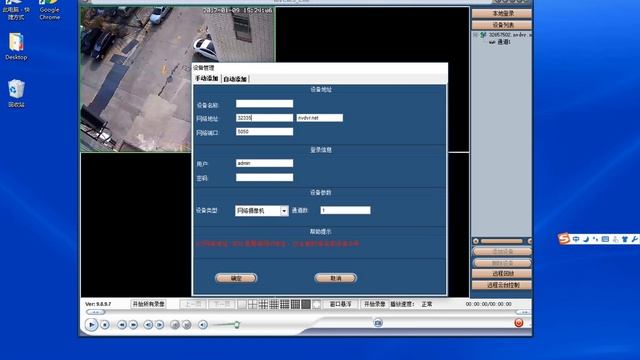Switch to the 手动添加 manual add tab
Image resolution: width=640 pixels, height=360 pixels.
(207, 79)
